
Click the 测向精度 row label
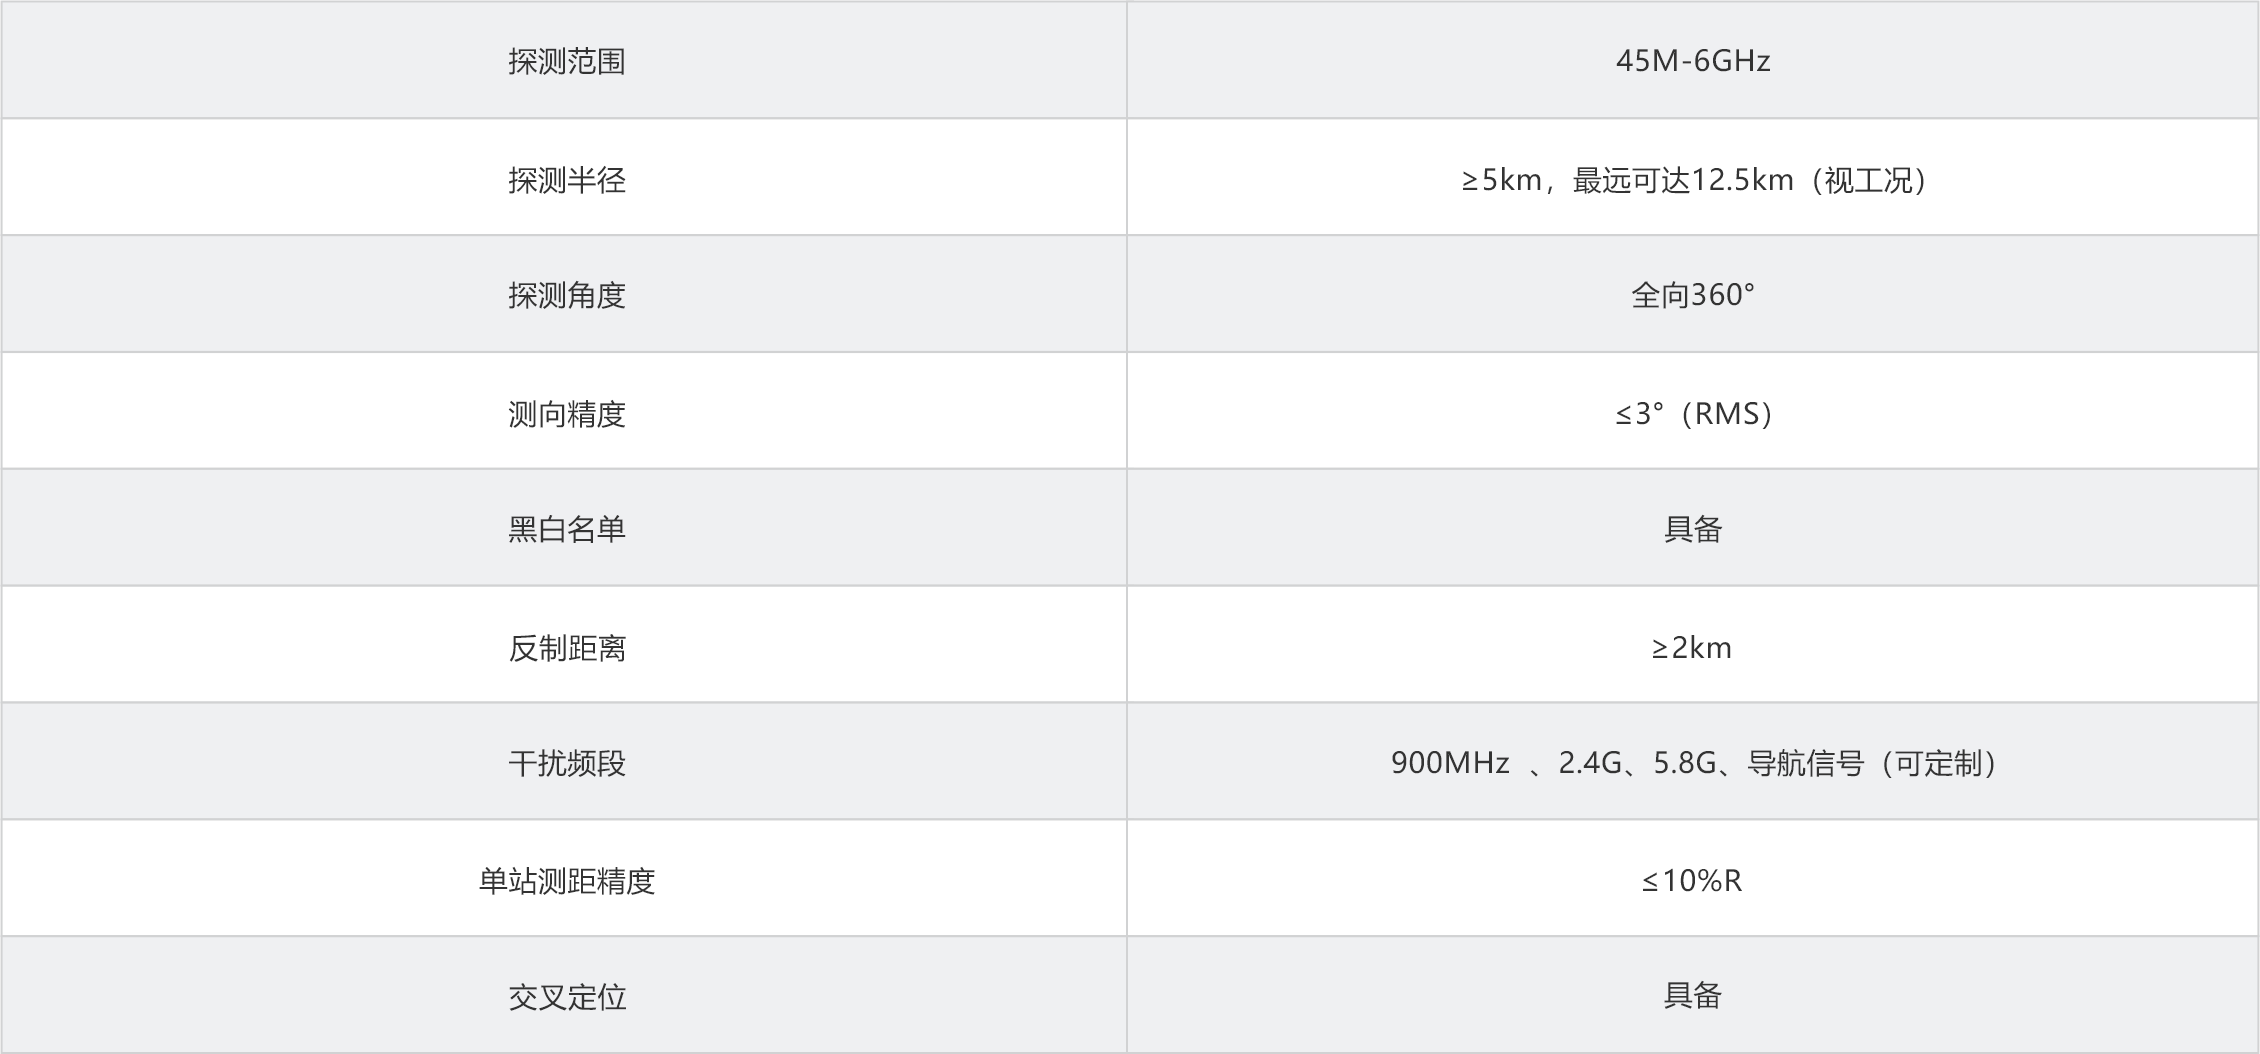[566, 414]
